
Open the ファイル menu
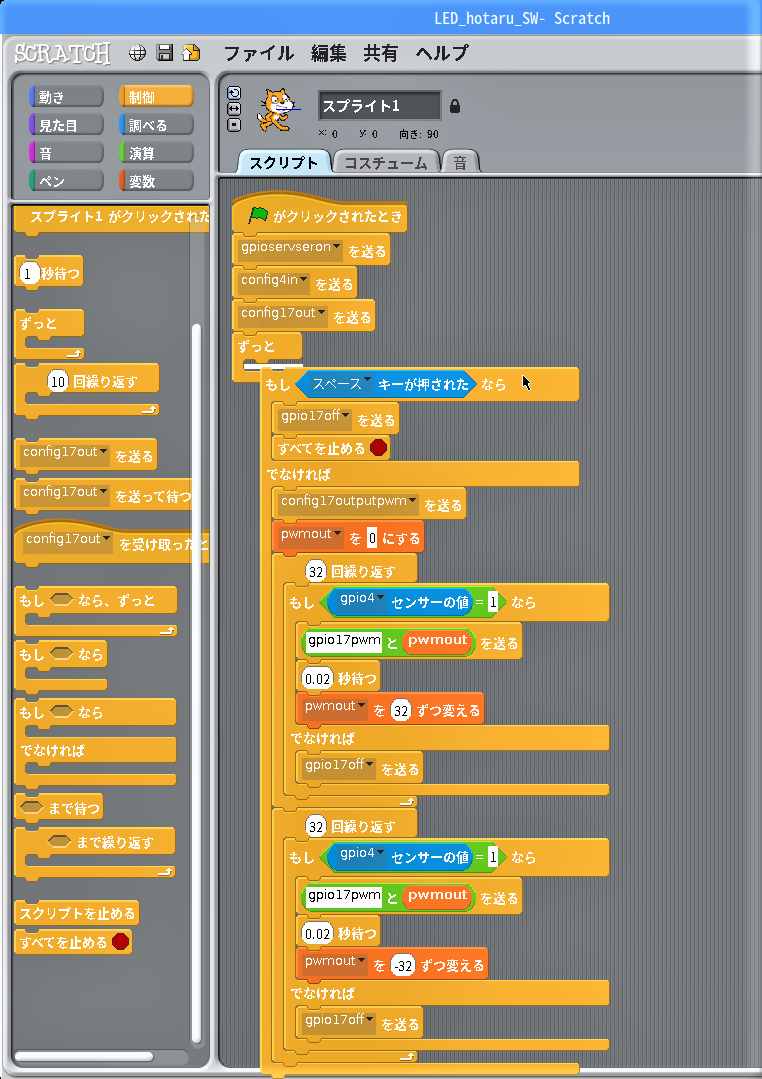[x=258, y=53]
